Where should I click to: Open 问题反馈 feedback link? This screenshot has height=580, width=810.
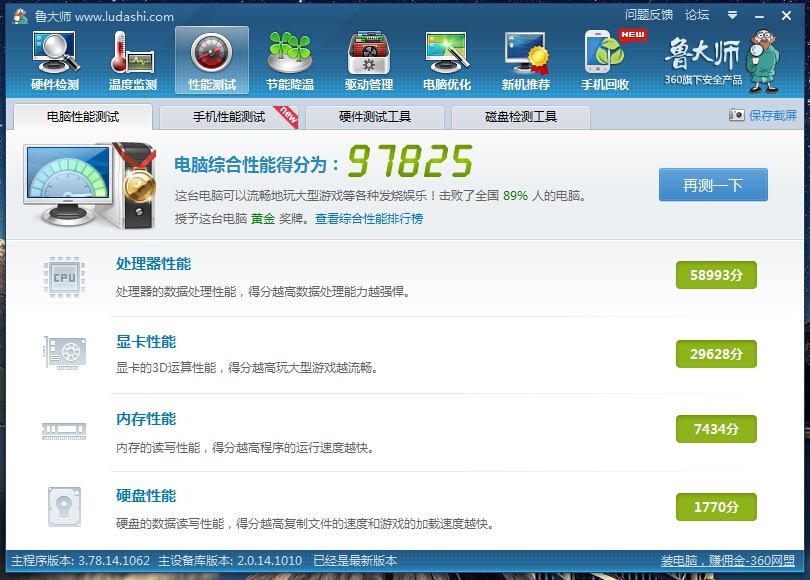click(x=649, y=15)
